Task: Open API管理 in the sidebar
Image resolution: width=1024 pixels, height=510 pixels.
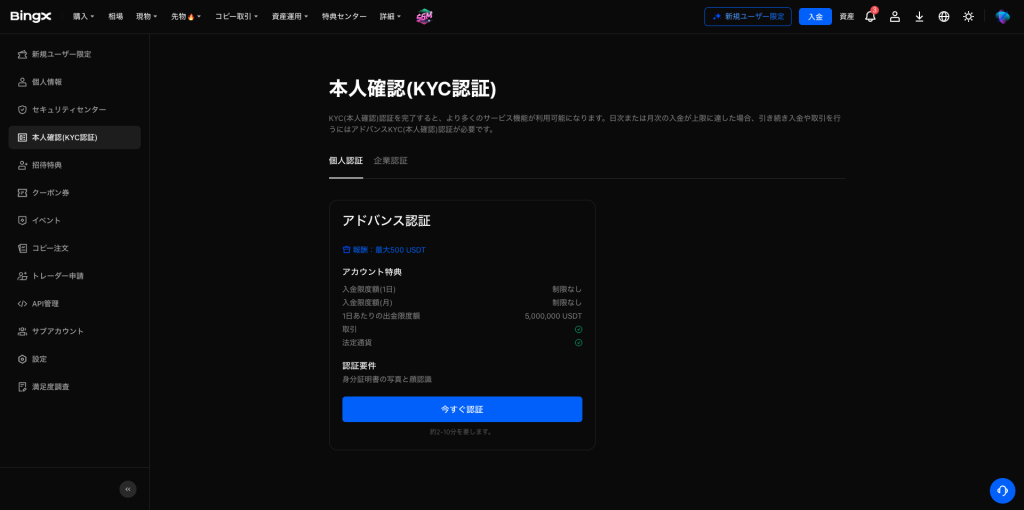Action: click(x=45, y=303)
